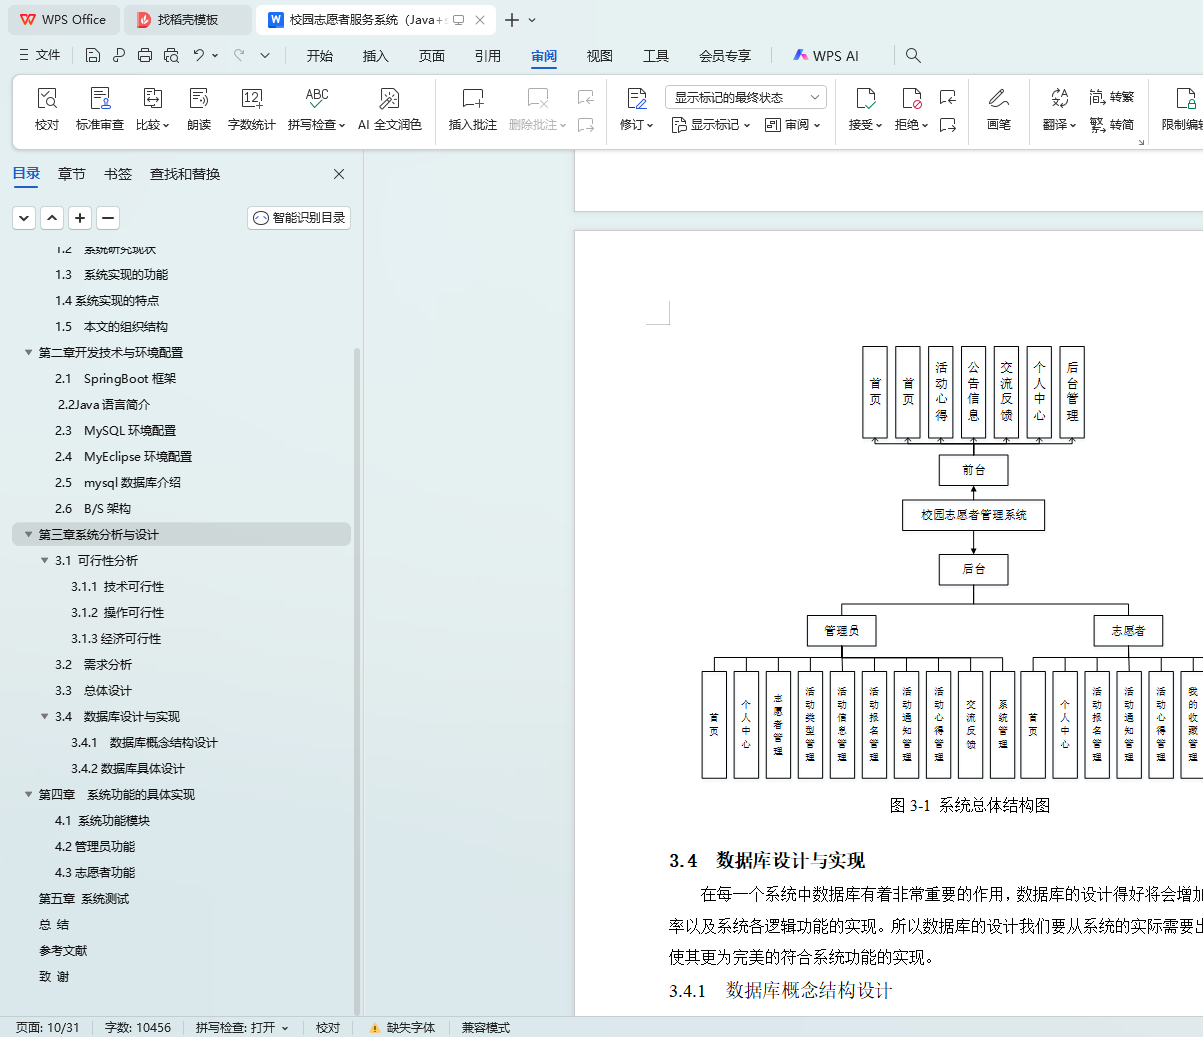Image resolution: width=1203 pixels, height=1037 pixels.
Task: Click the 修订 track changes icon
Action: 637,98
